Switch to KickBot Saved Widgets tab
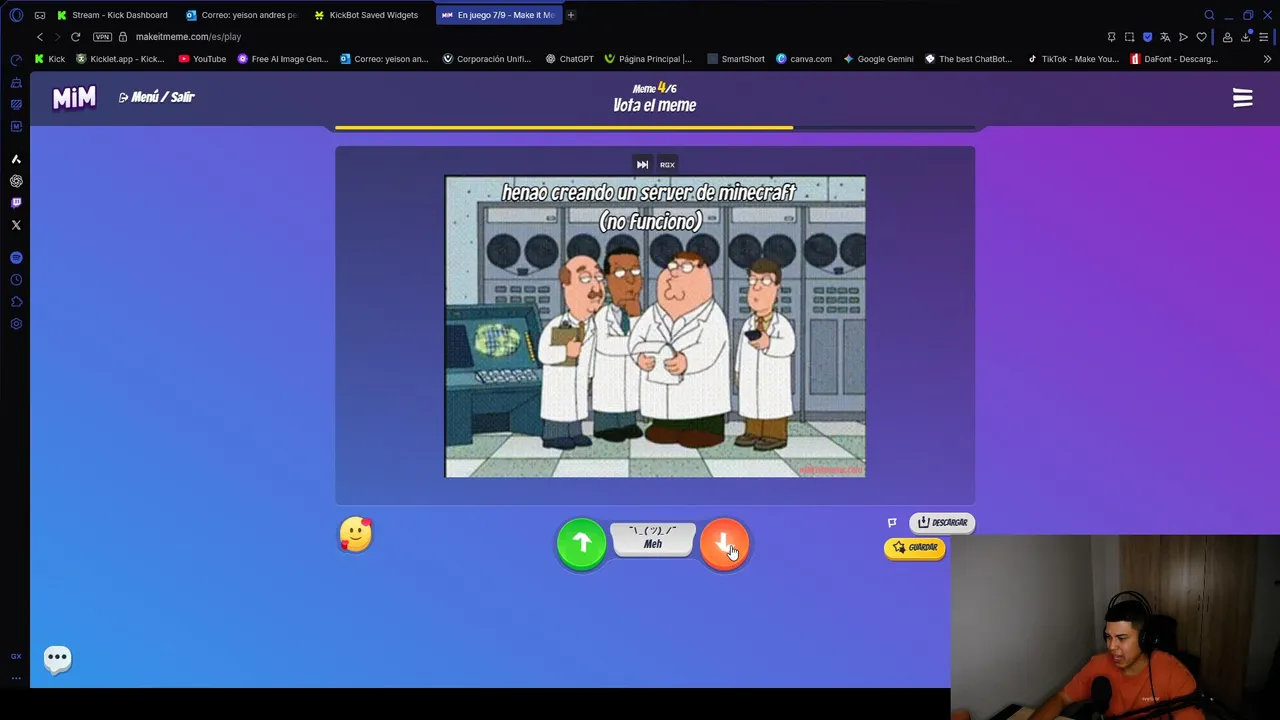The height and width of the screenshot is (720, 1280). (367, 15)
